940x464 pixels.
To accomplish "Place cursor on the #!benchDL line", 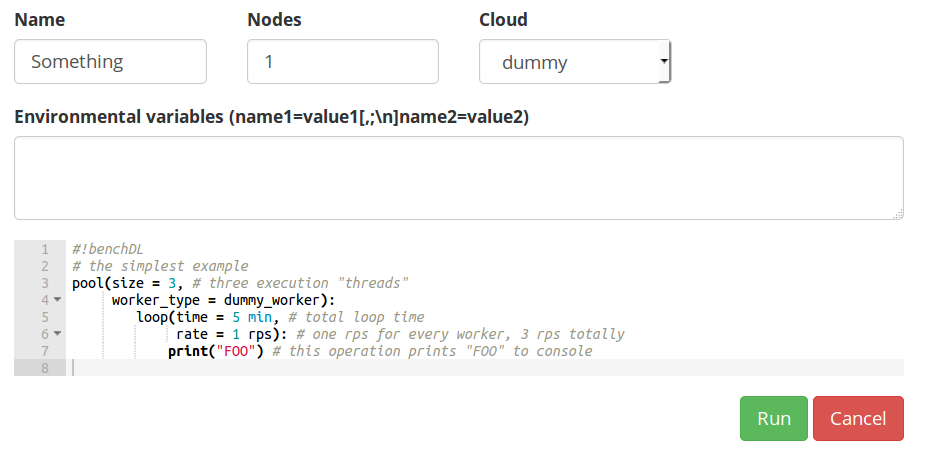I will click(x=108, y=249).
